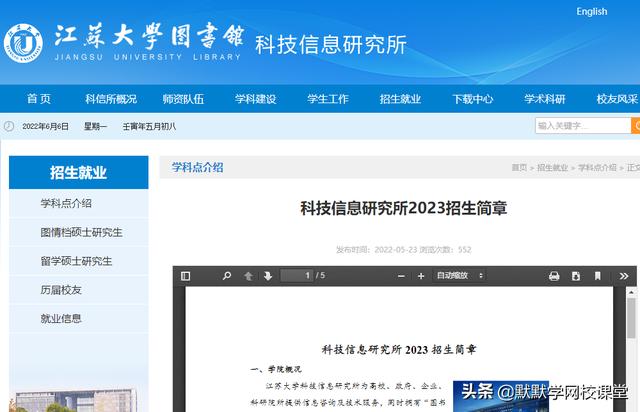The height and width of the screenshot is (412, 640).
Task: Click the 科技信息研究所 header title
Action: [x=331, y=45]
